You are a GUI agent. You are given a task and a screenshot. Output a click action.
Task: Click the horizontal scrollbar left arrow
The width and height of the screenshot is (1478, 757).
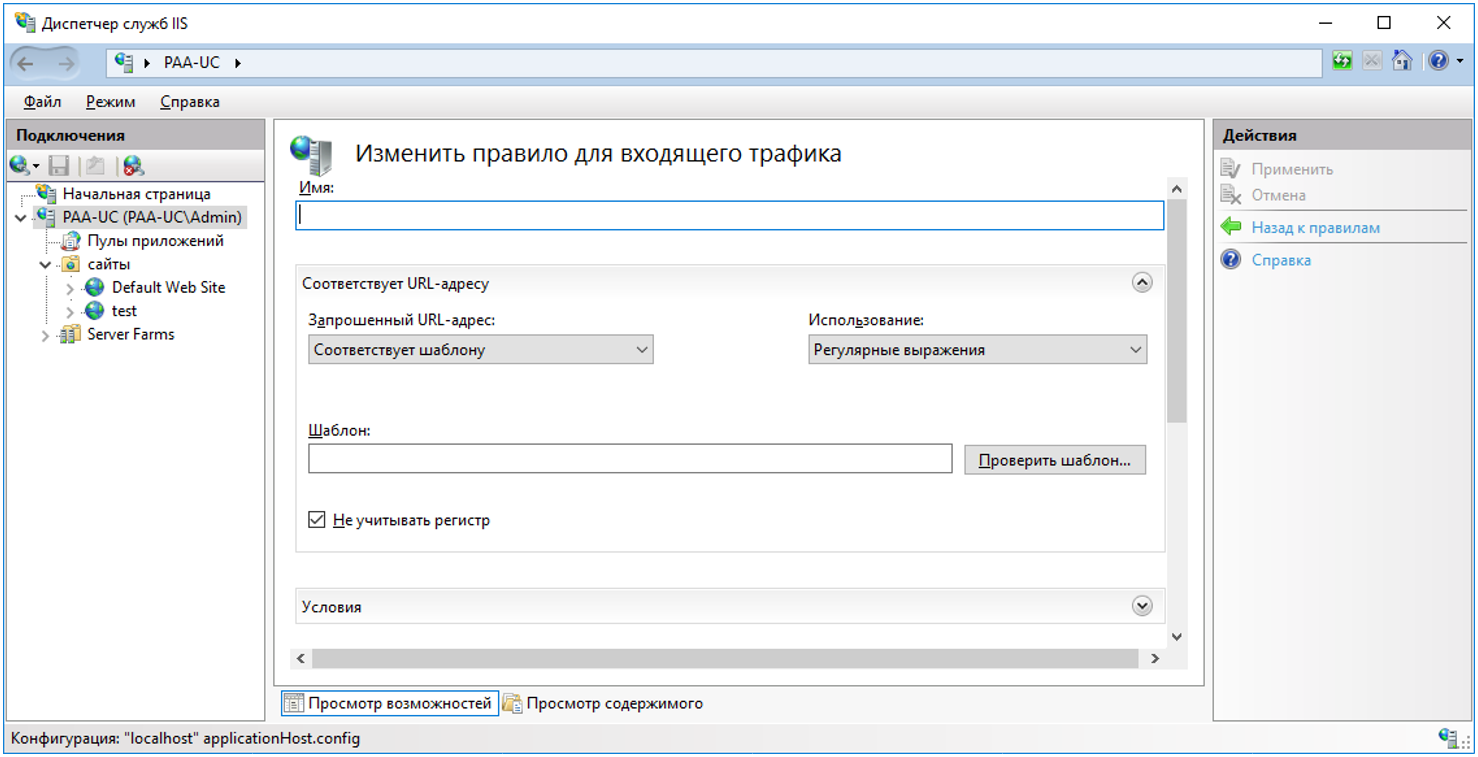coord(299,658)
